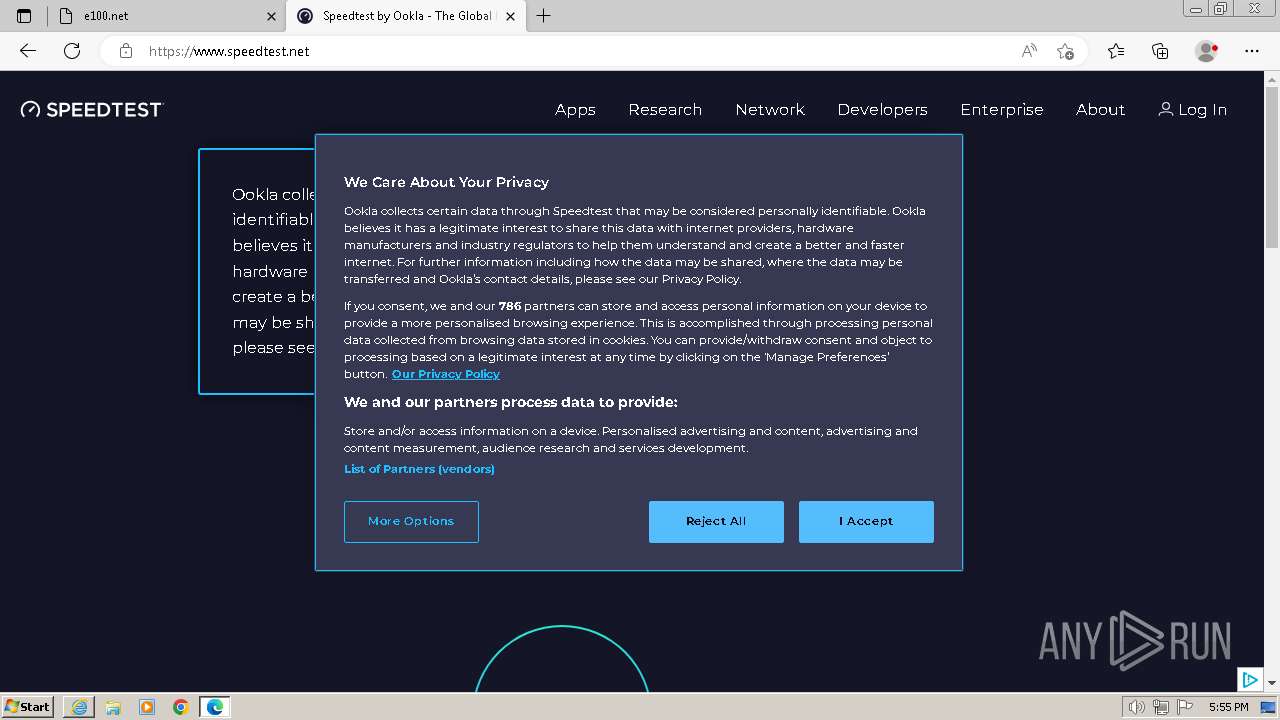Open the Our Privacy Policy link
This screenshot has width=1280, height=720.
(446, 374)
